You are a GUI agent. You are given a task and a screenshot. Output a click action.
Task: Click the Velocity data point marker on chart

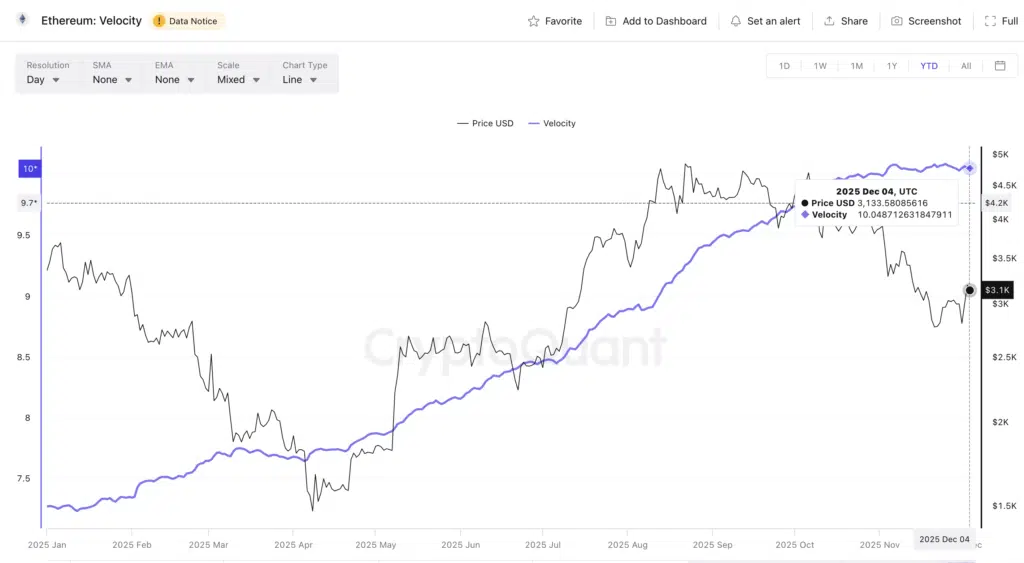pos(969,168)
